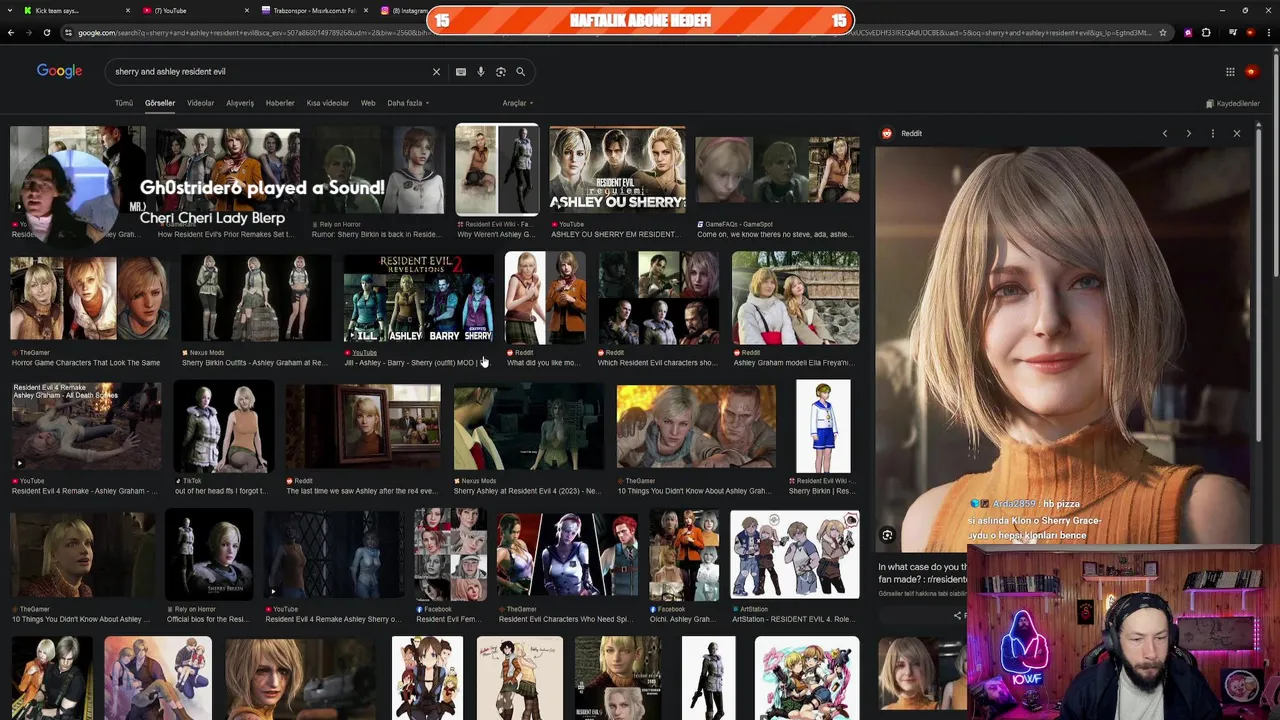Select the Tümü search filter
Screen dimensions: 1280x720
pos(123,103)
